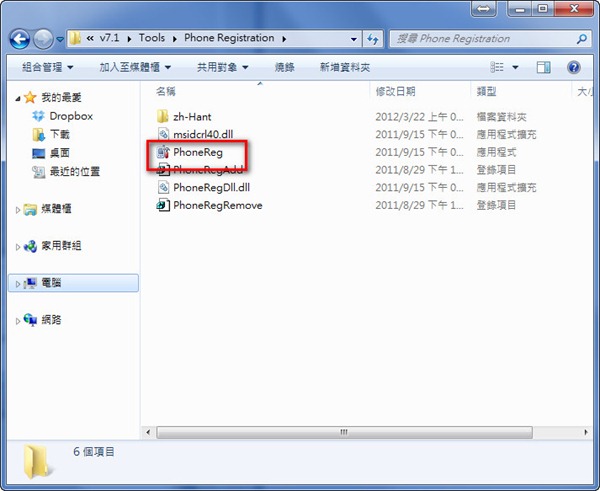Open the 共用對象 share with menu
Screen dimensions: 600x491
coord(222,68)
